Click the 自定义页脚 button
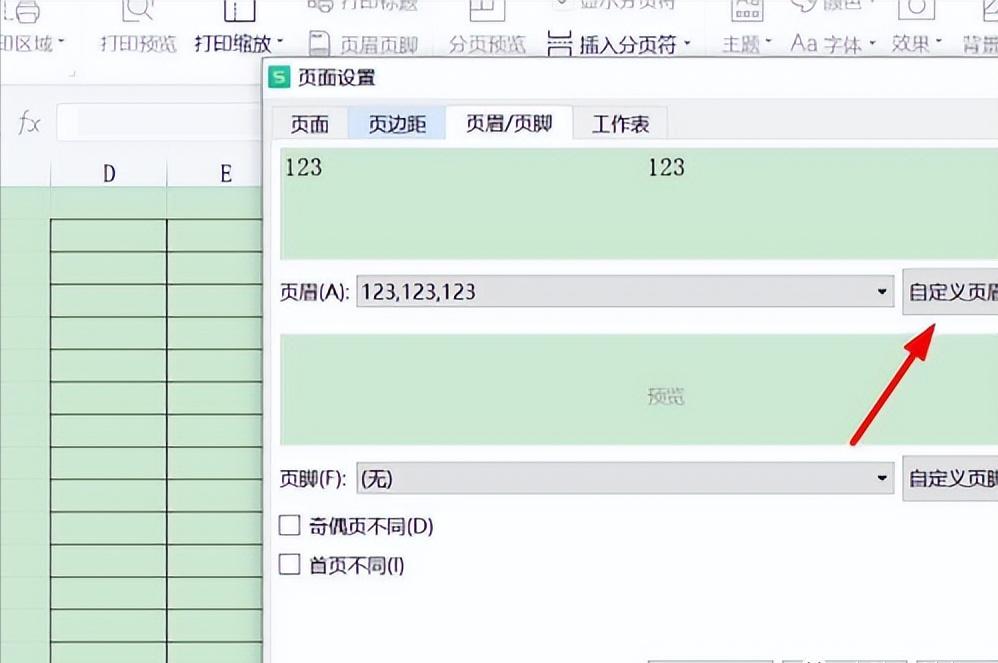This screenshot has height=663, width=998. (951, 478)
